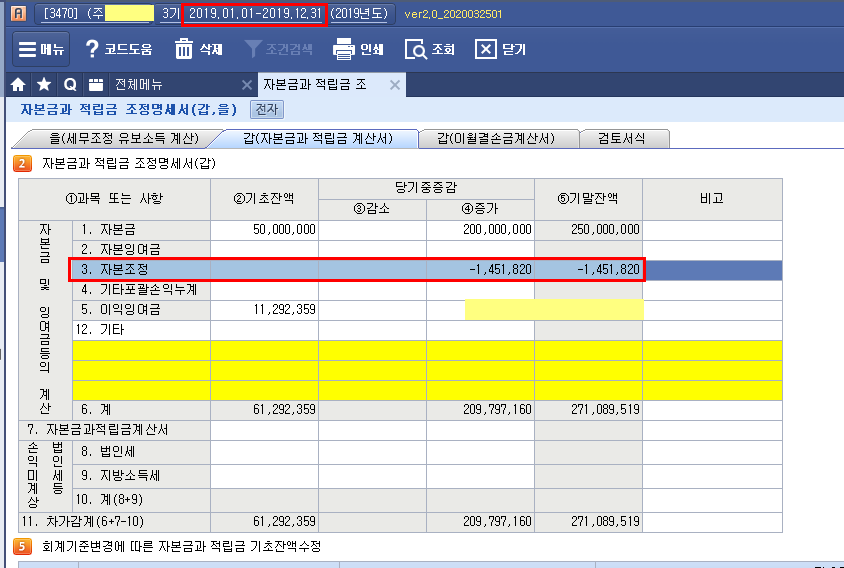The image size is (844, 568).
Task: Click the ⑤기말잔액 column header
Action: tap(588, 199)
